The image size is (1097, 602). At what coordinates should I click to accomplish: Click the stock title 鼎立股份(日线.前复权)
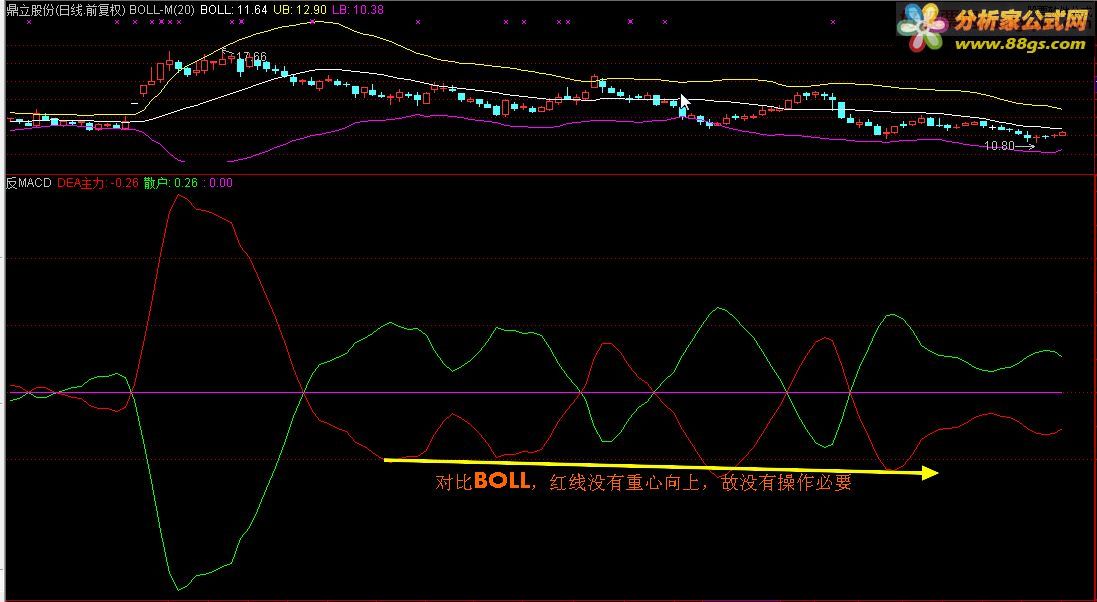pos(66,10)
